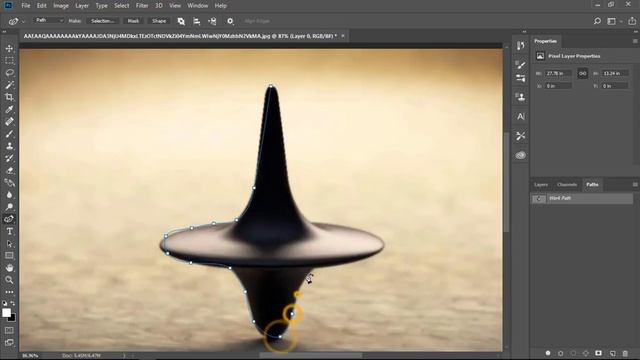Click the Shape button in options bar

point(159,21)
